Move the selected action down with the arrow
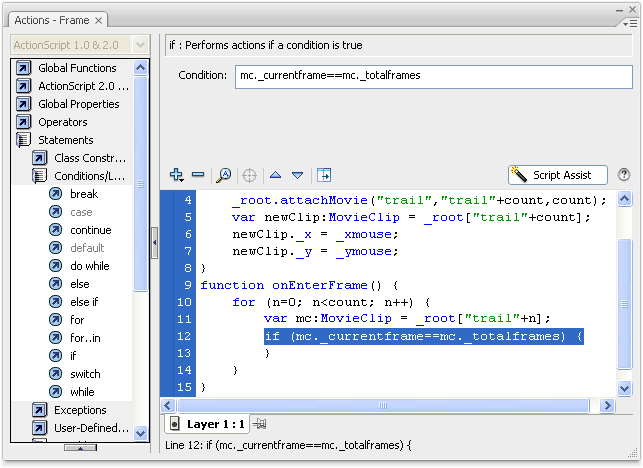Viewport: 643px width, 468px height. (x=297, y=175)
